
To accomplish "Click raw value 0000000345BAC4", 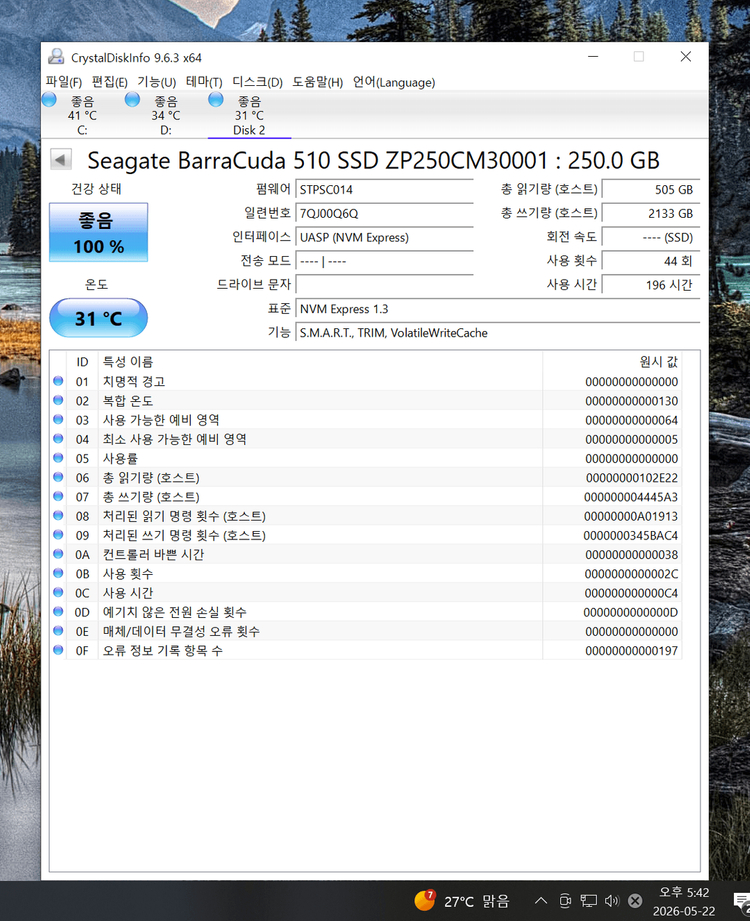I will (630, 536).
